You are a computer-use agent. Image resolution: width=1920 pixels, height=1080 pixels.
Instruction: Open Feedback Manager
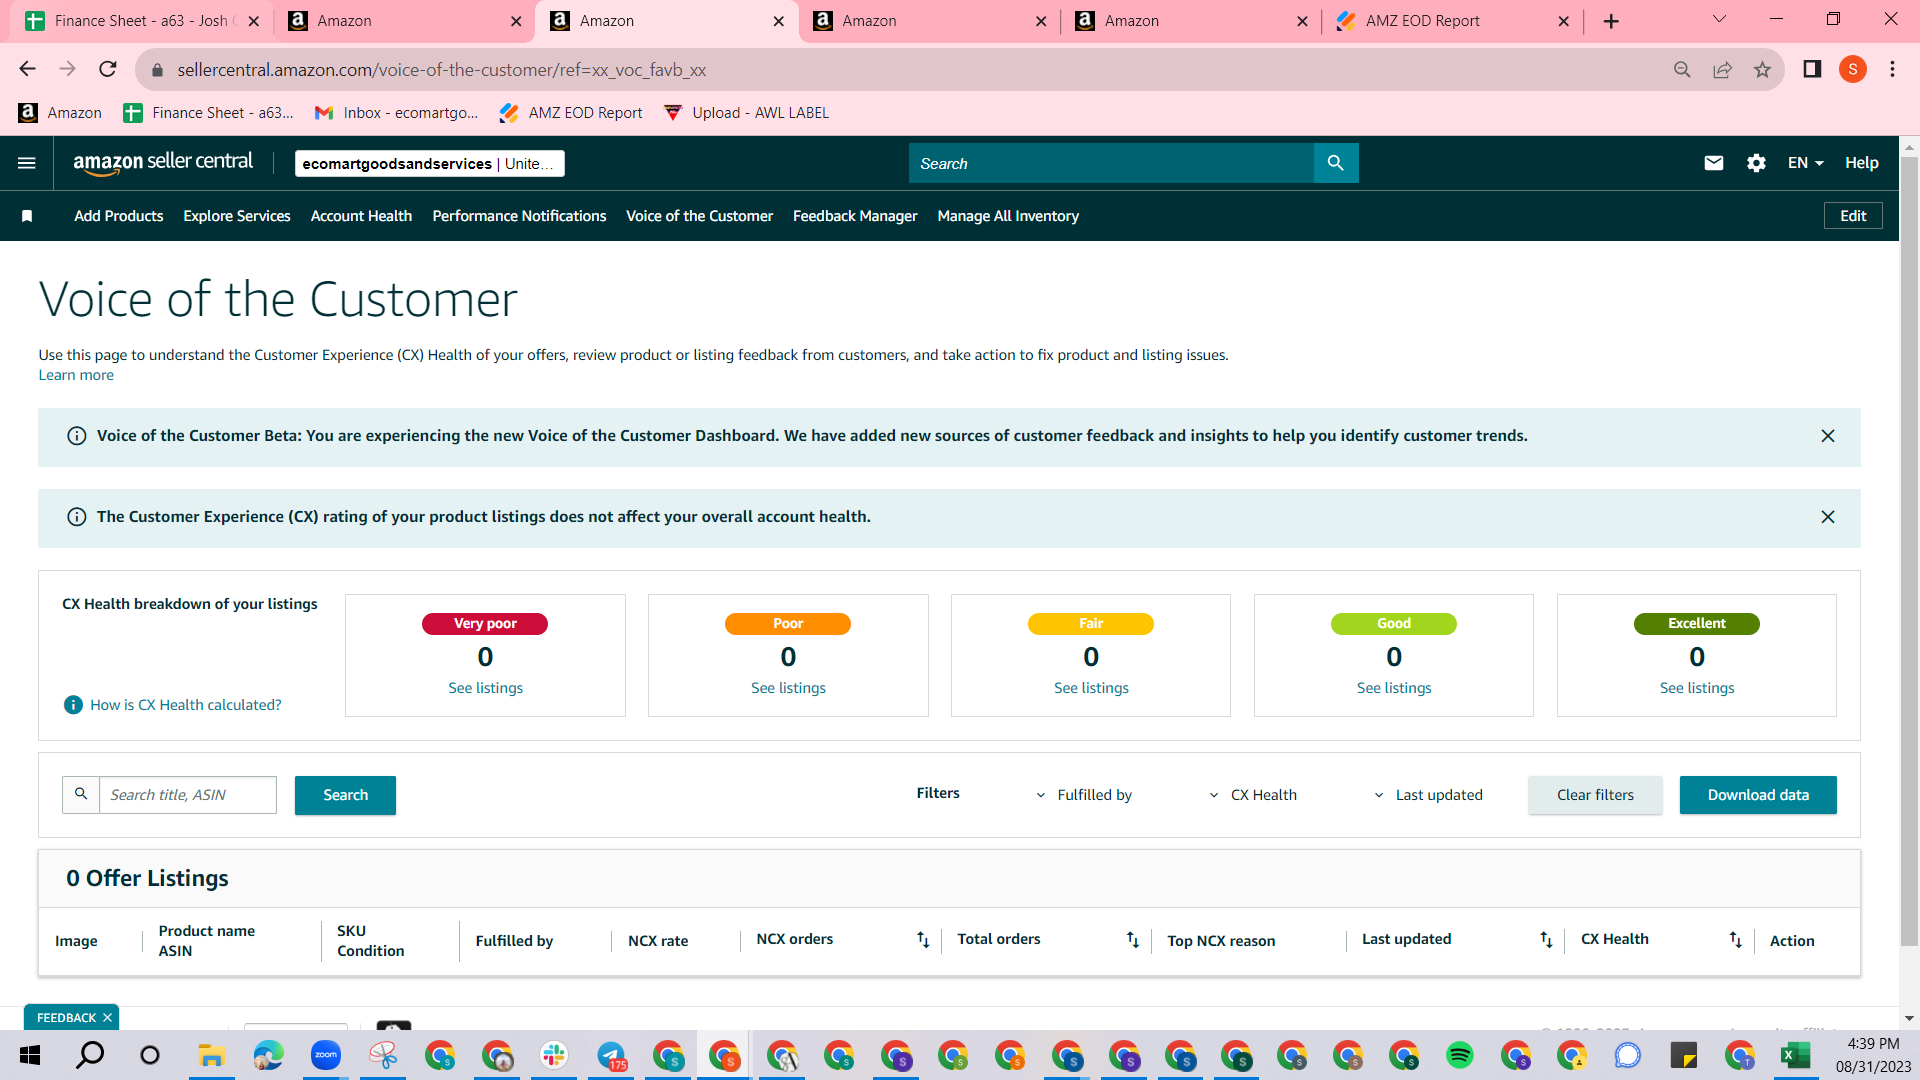click(855, 216)
